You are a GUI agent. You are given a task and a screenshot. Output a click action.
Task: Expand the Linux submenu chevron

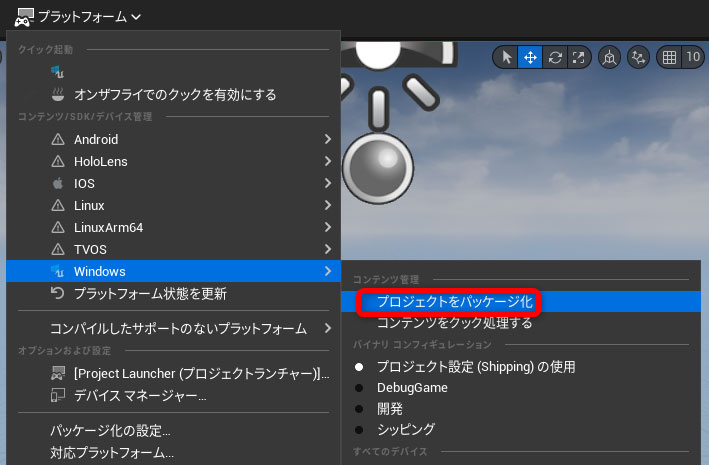(328, 205)
